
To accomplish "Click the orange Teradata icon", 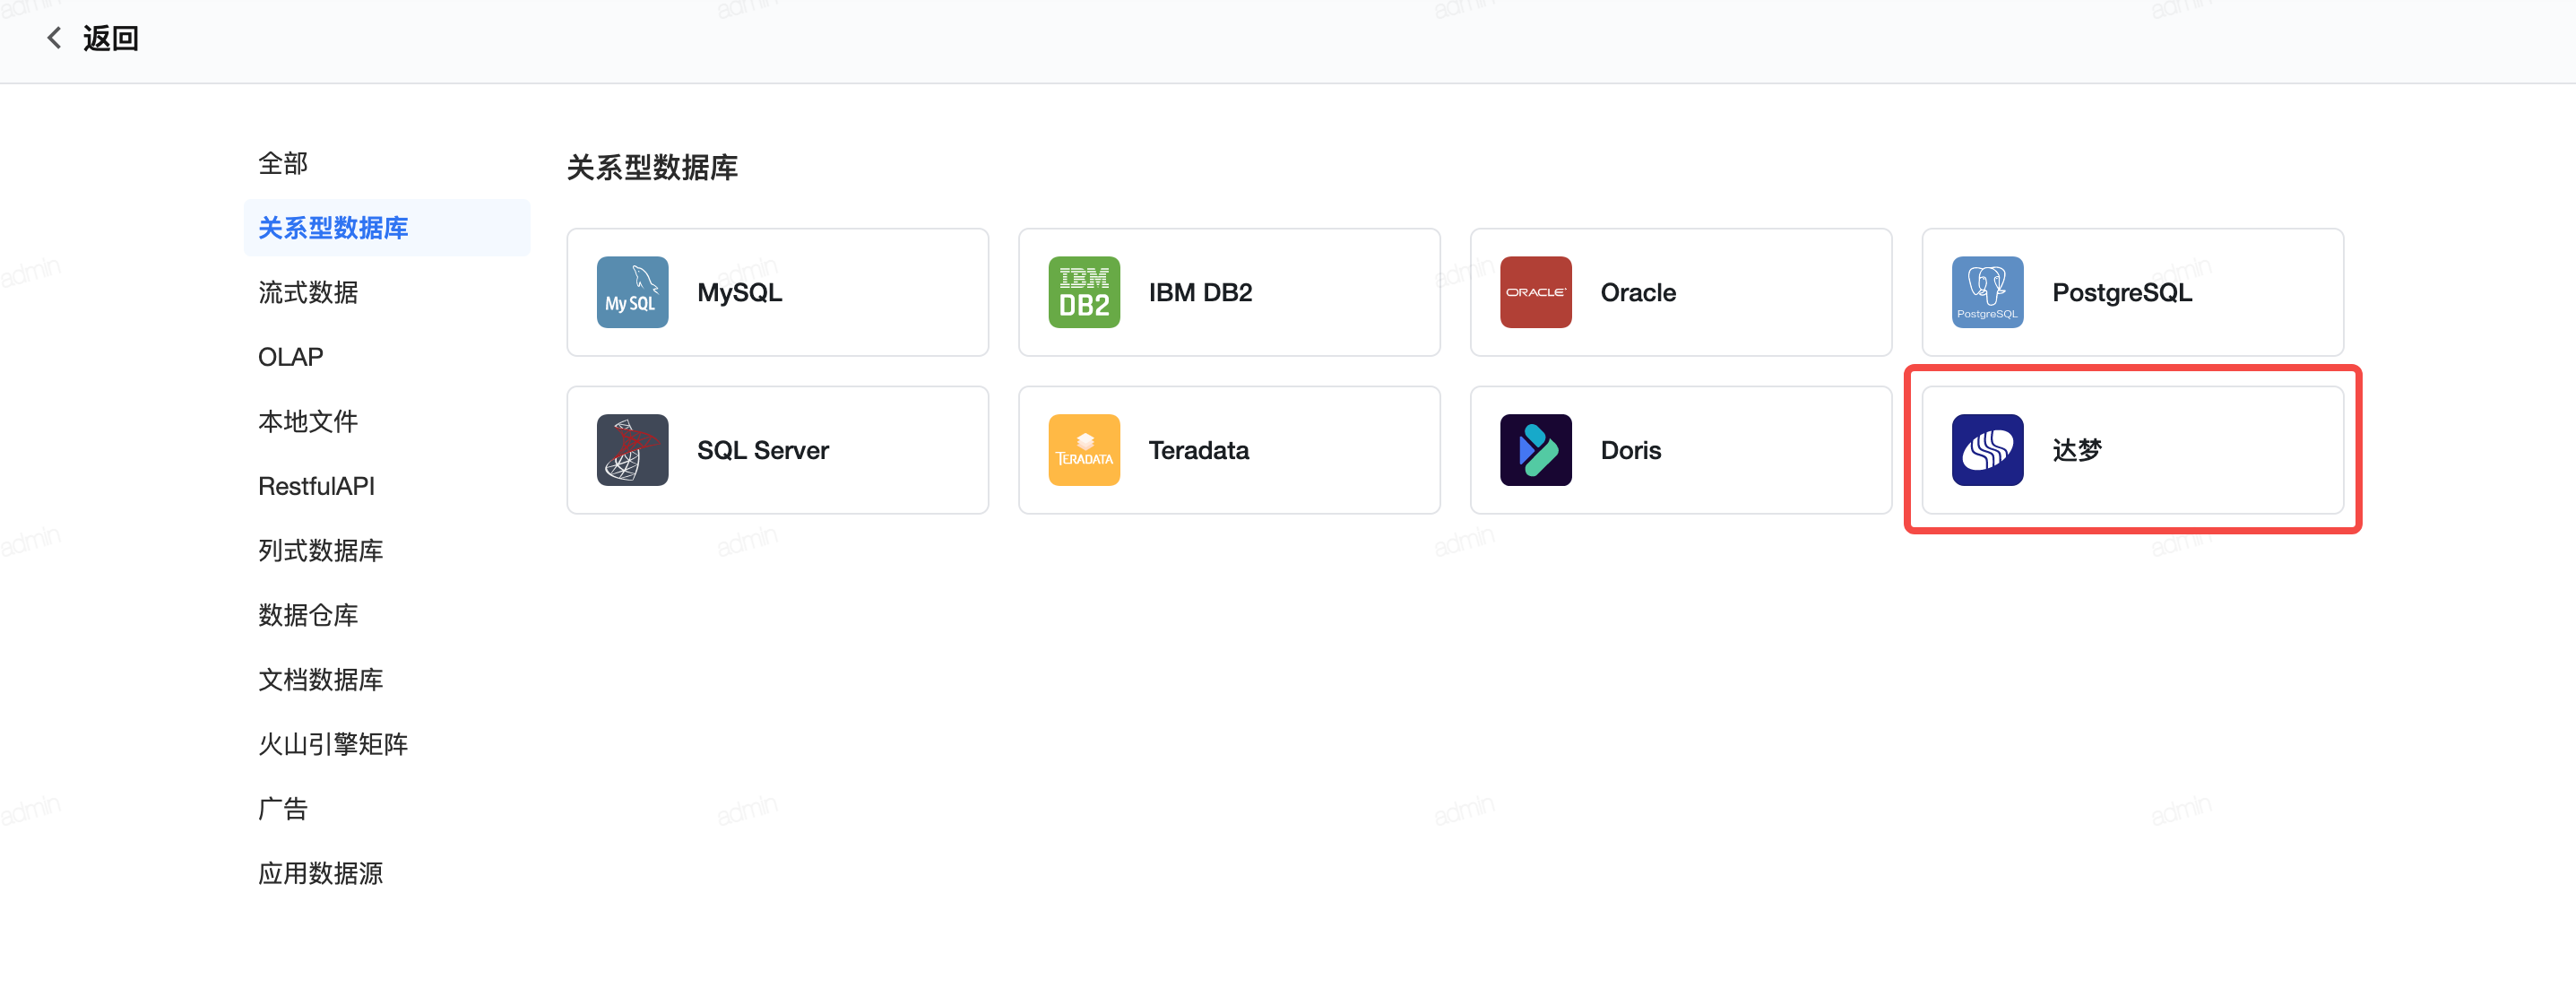I will (1084, 450).
